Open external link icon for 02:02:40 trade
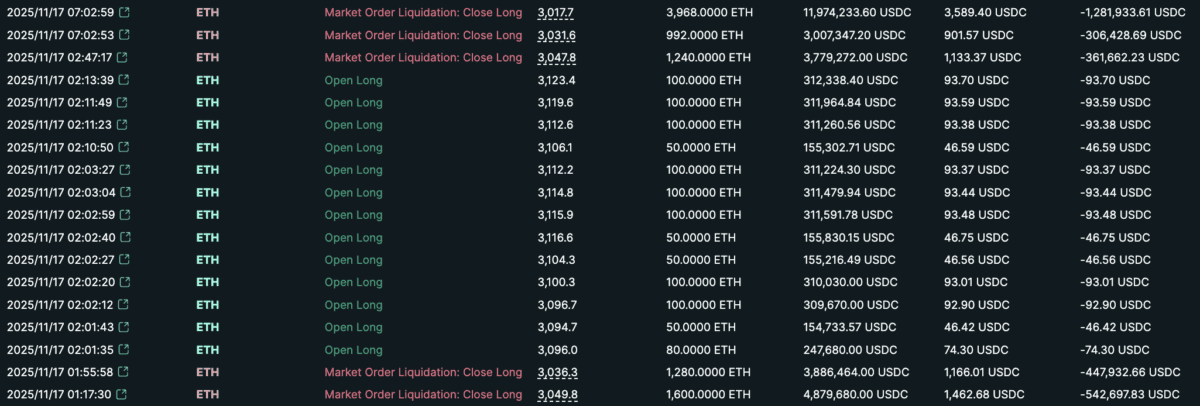Screen dimensions: 1200x406 tap(122, 238)
